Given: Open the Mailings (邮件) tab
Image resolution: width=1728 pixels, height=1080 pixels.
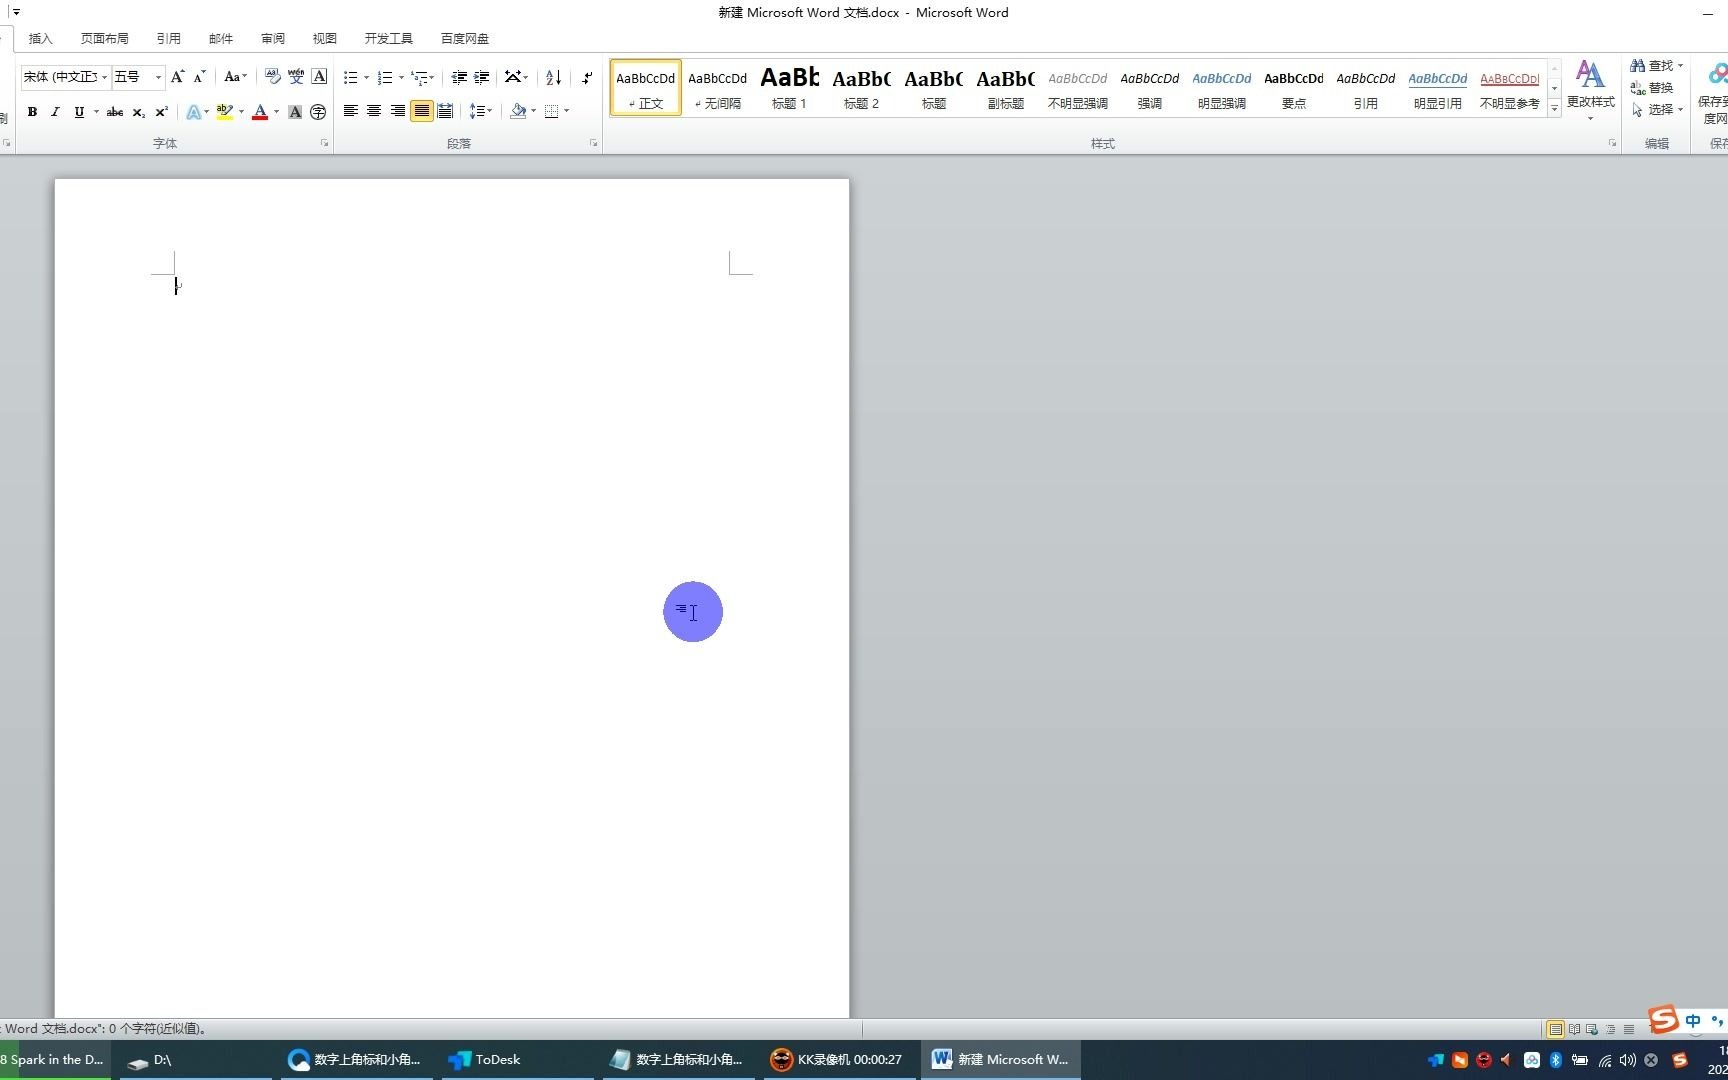Looking at the screenshot, I should pyautogui.click(x=220, y=39).
